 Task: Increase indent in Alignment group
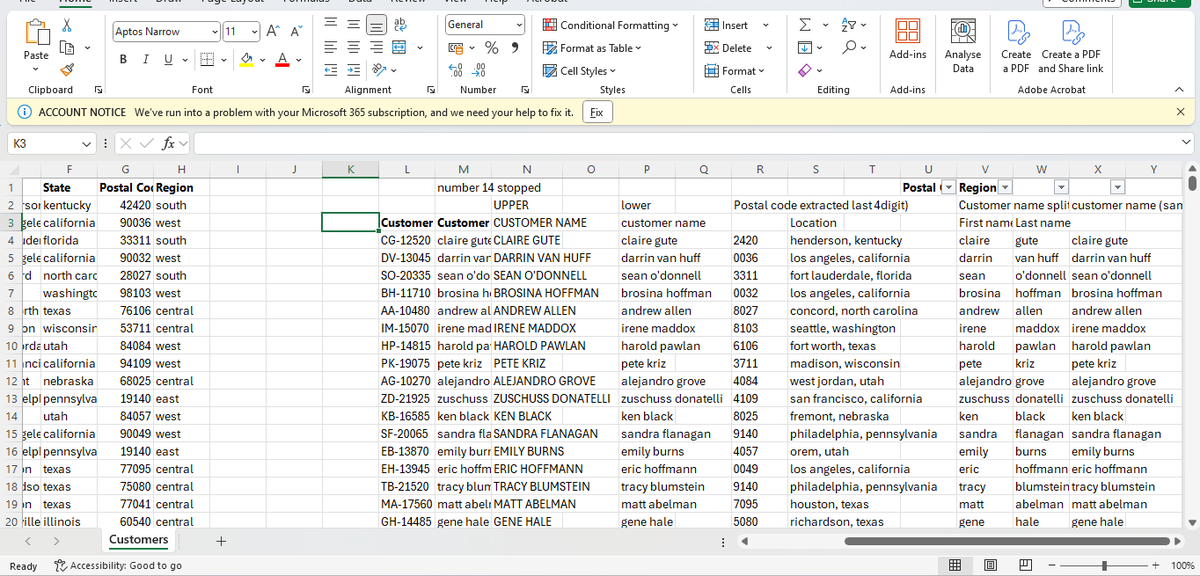(354, 69)
